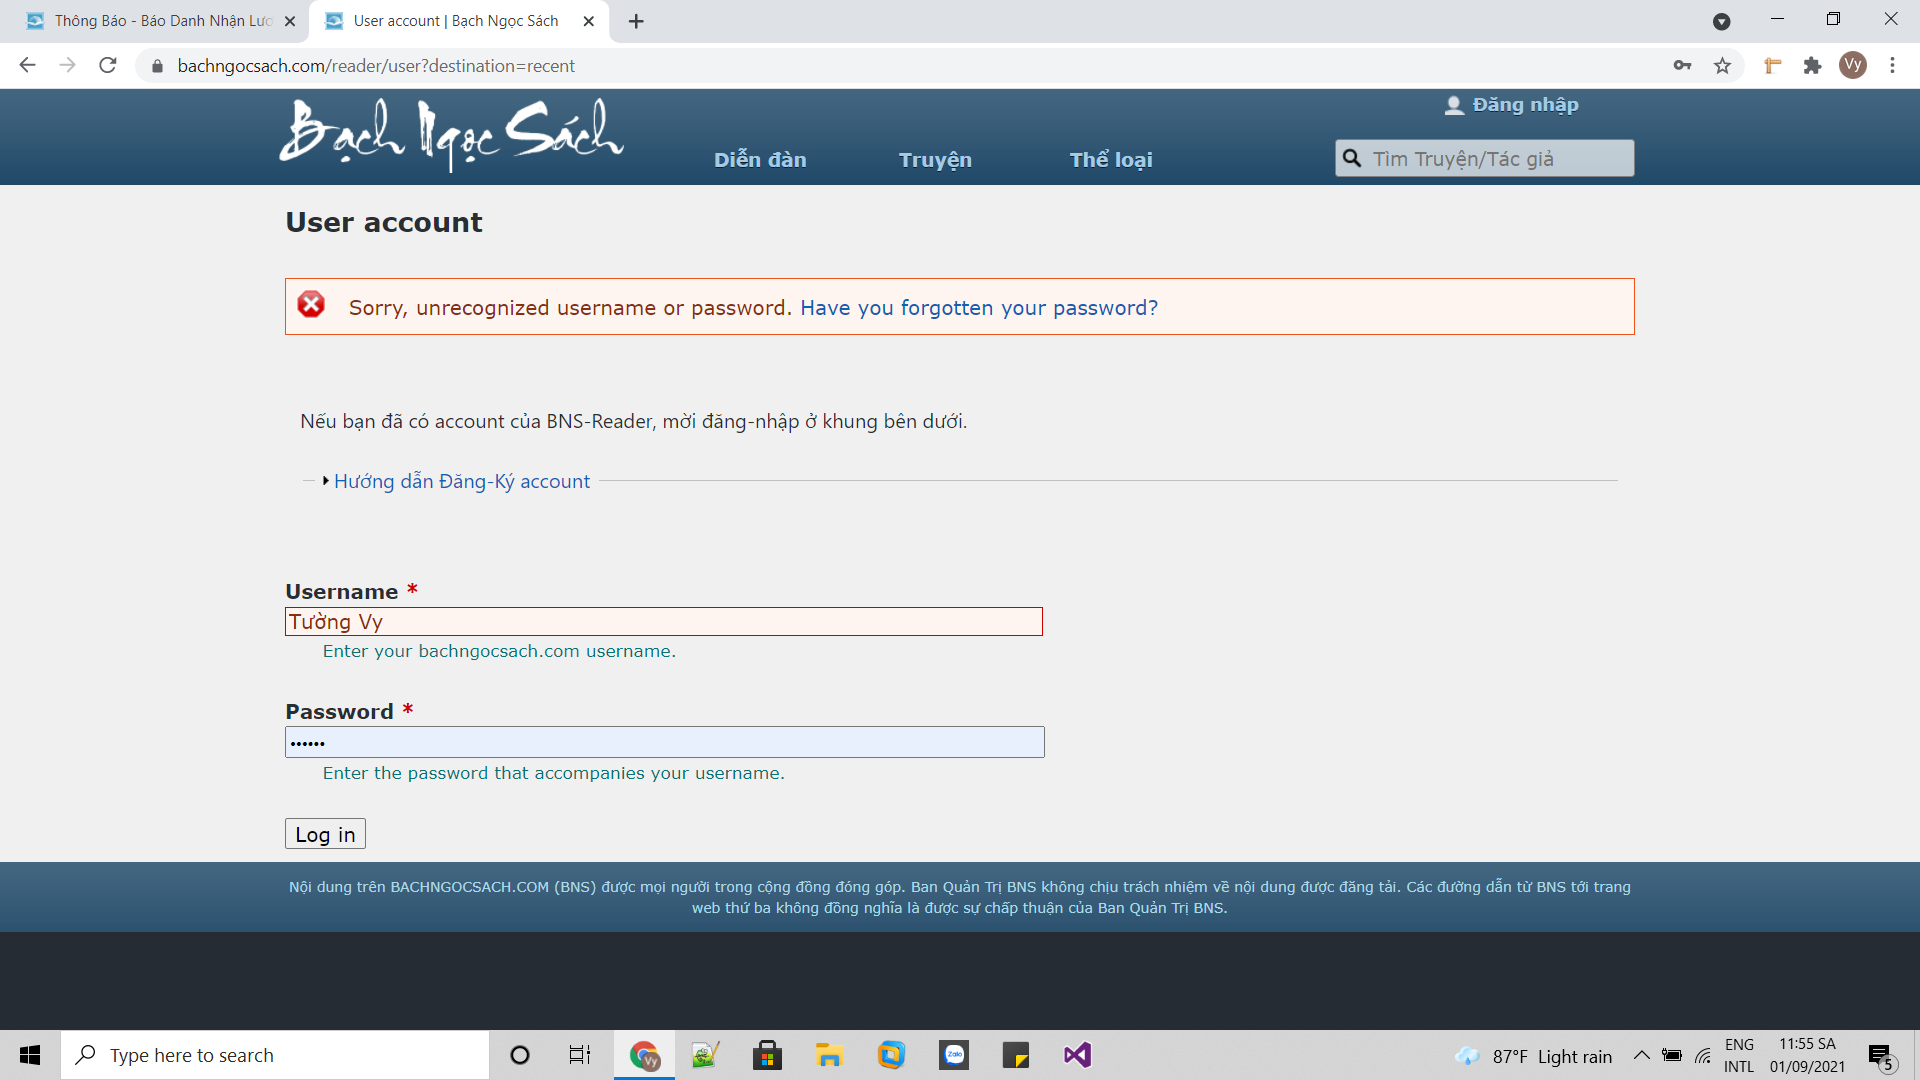Click the Bach Ngoc Sach site logo
Viewport: 1920px width, 1080px height.
pyautogui.click(x=451, y=133)
